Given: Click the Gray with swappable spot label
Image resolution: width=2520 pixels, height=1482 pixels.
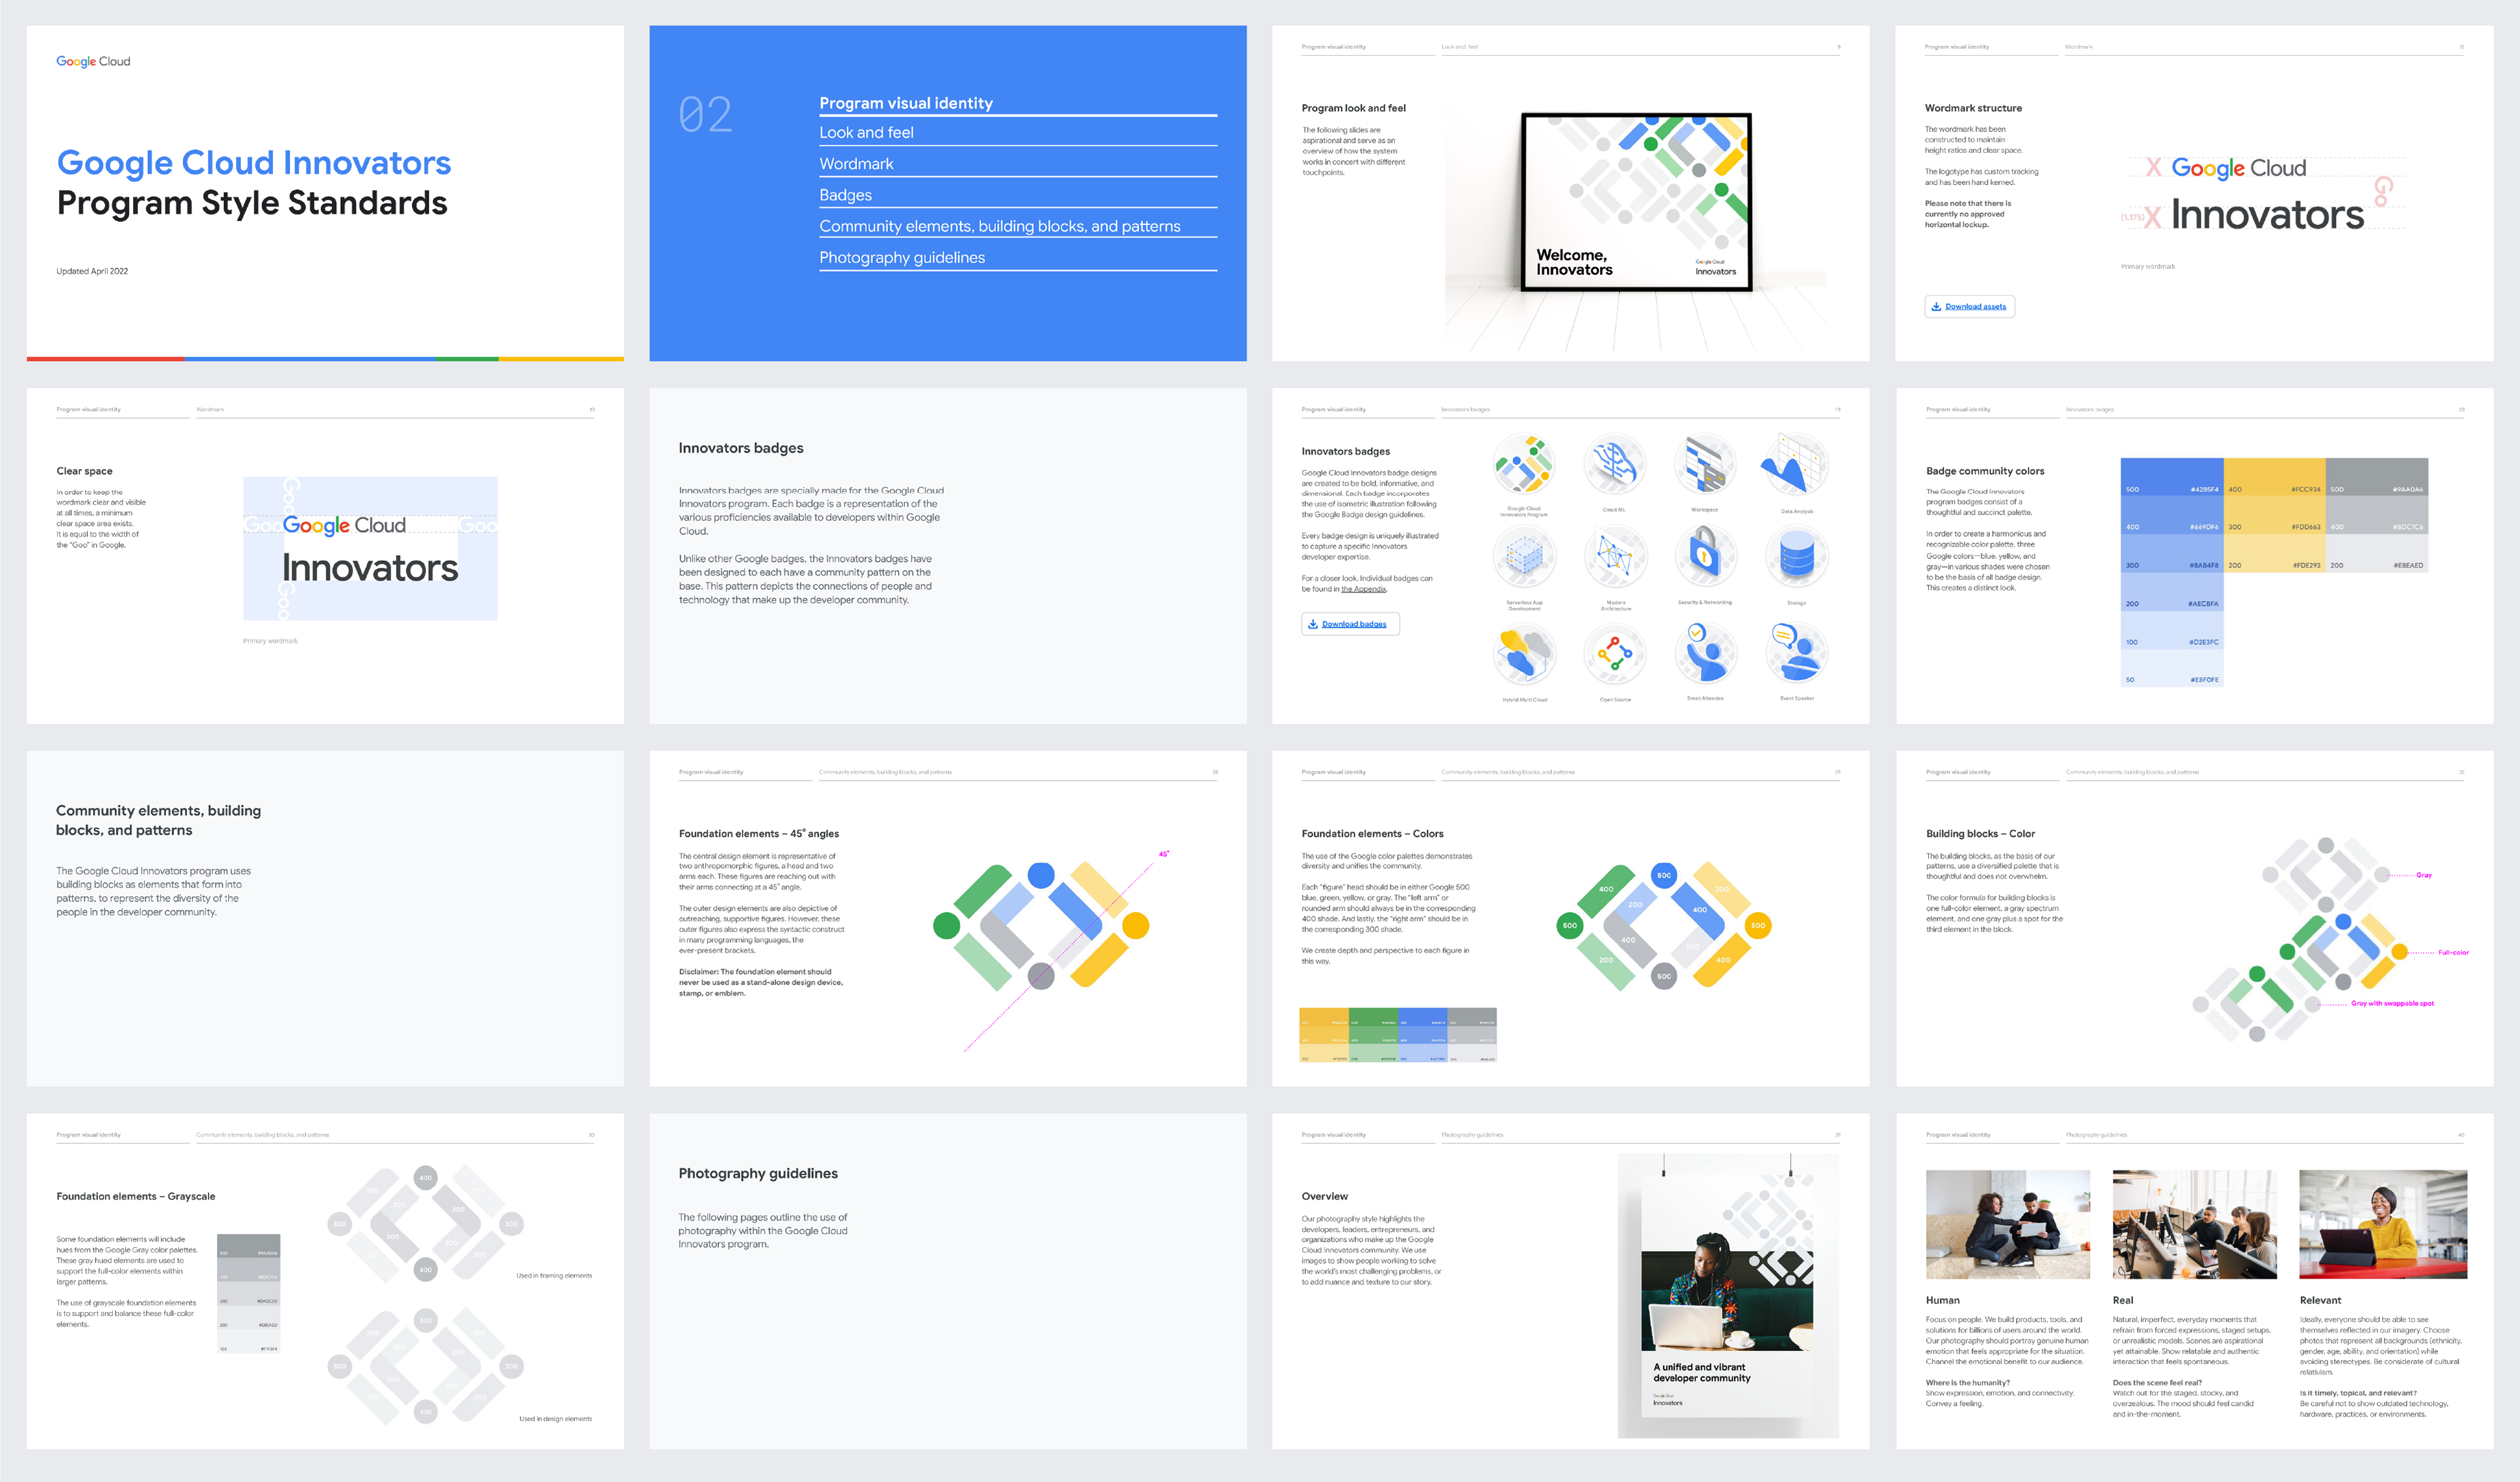Looking at the screenshot, I should point(2392,1003).
